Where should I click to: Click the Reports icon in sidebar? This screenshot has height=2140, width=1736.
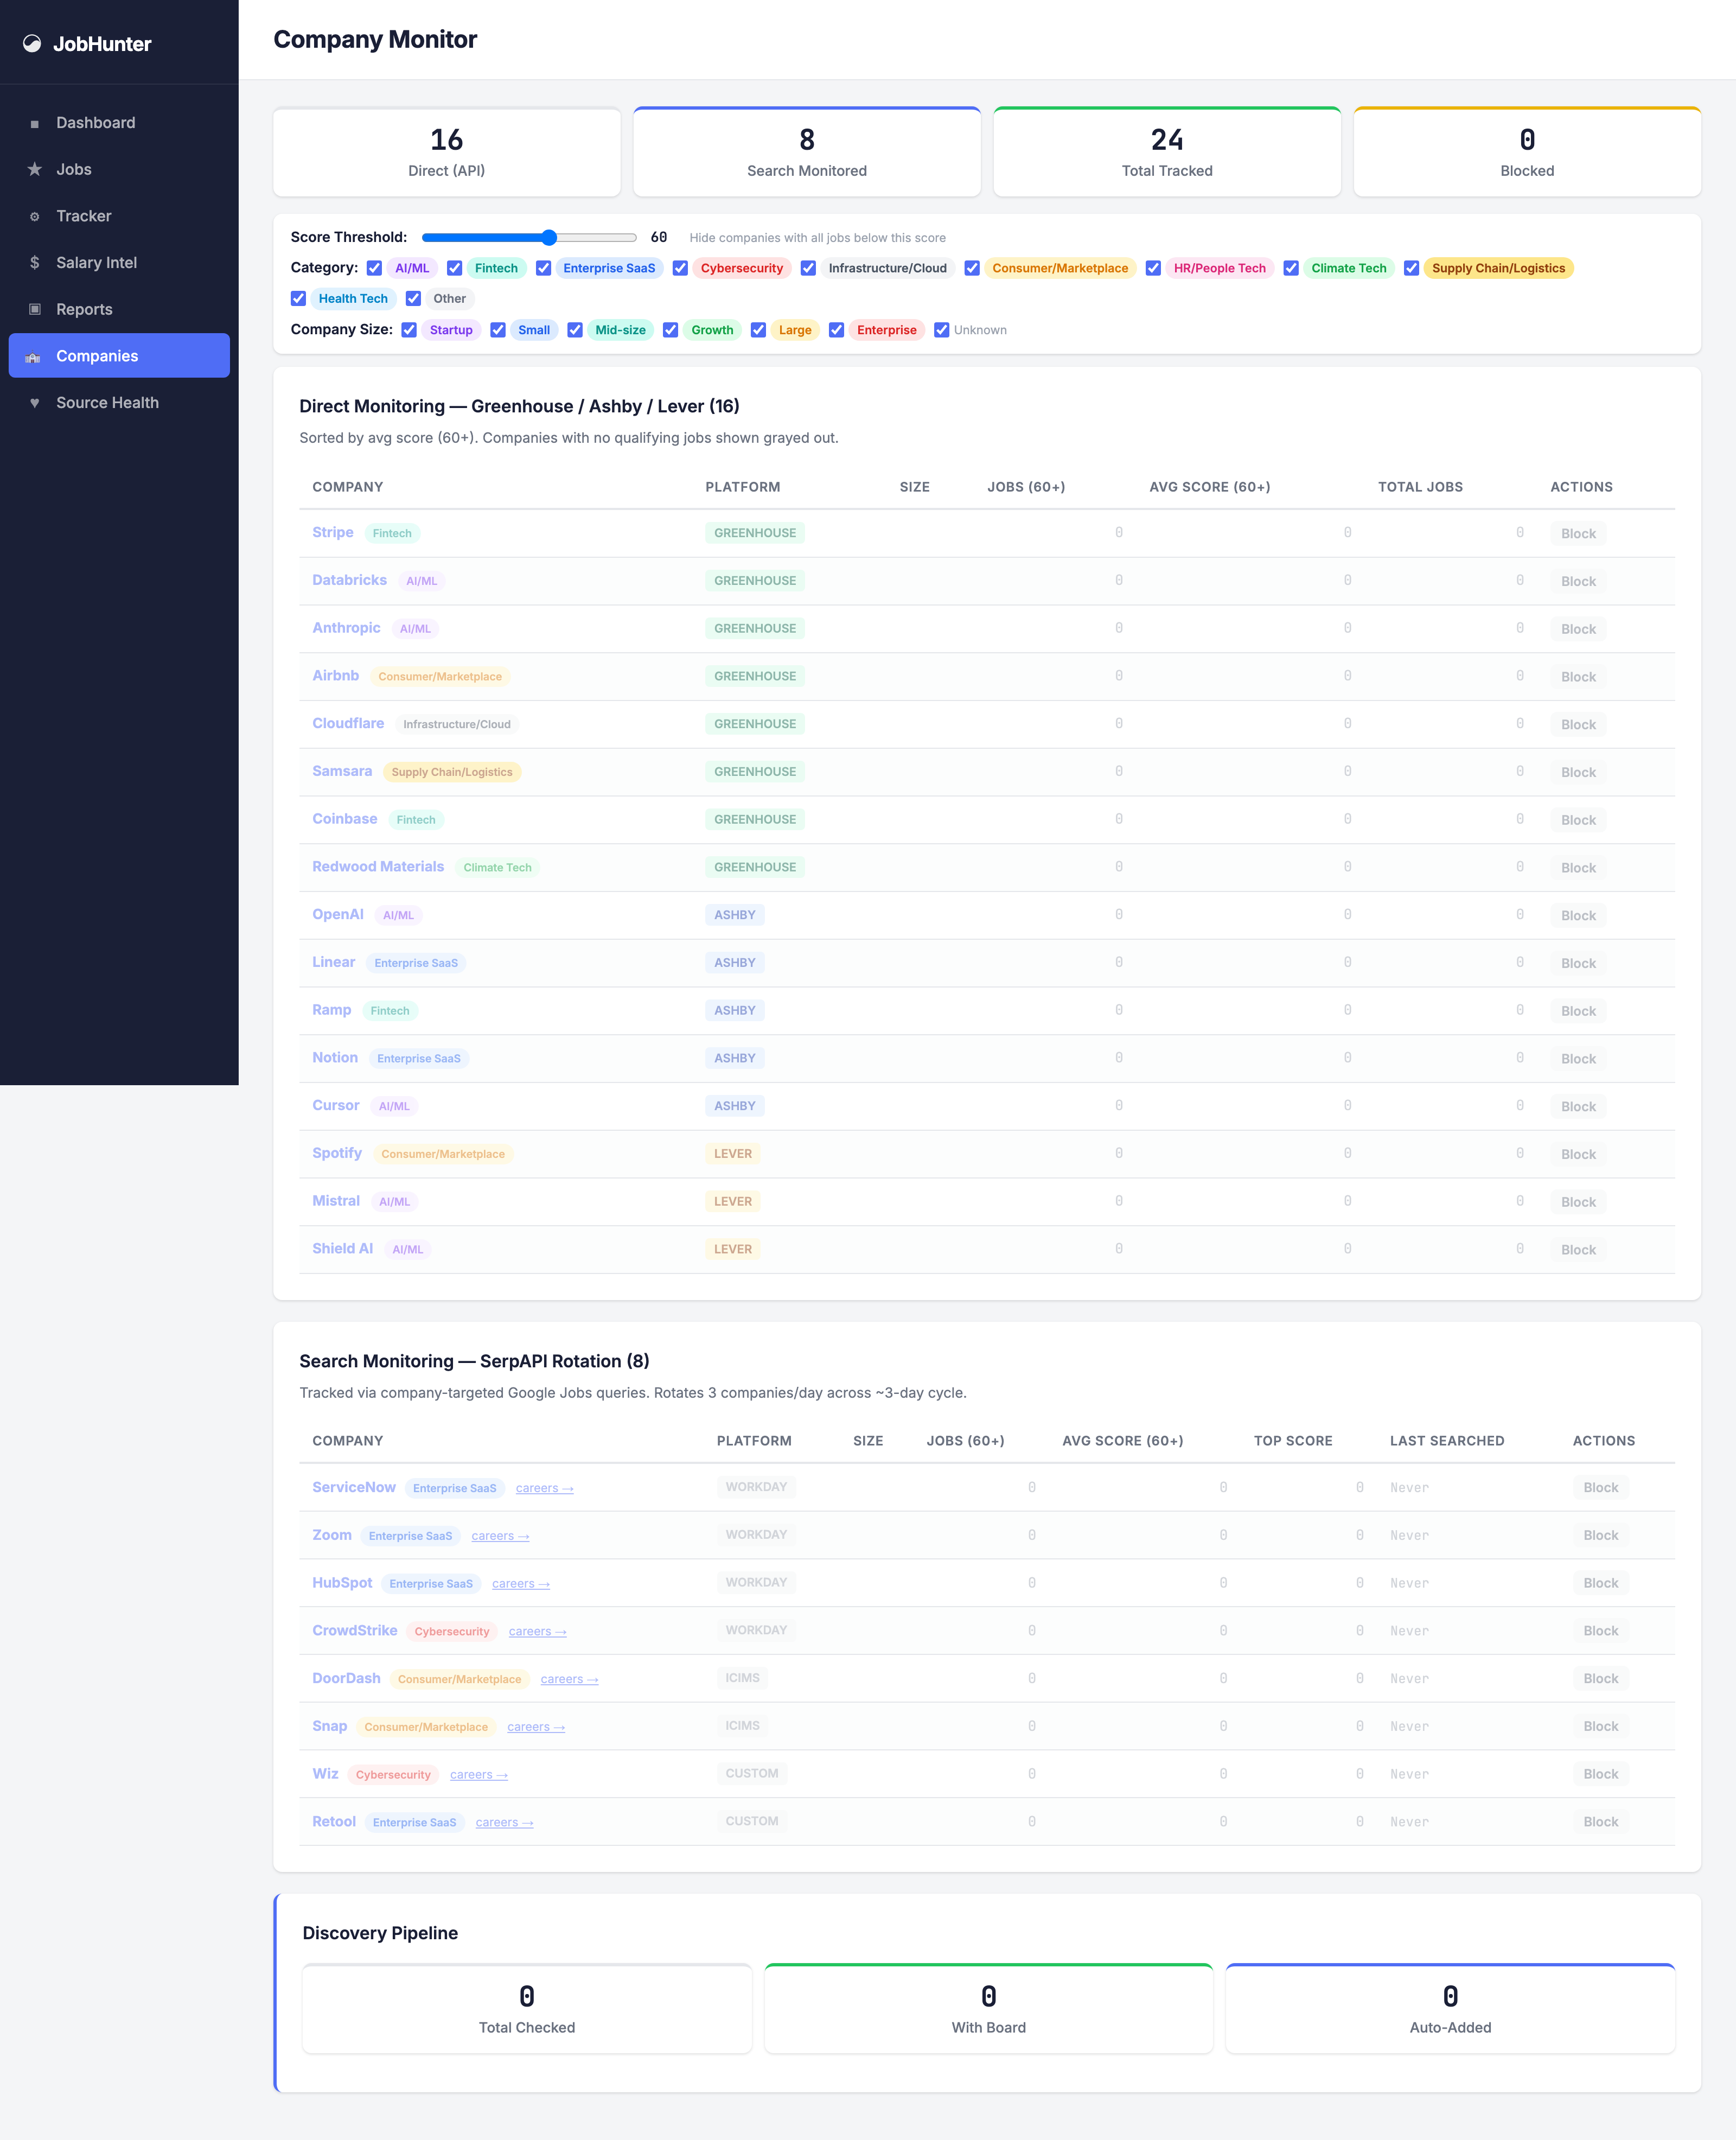[x=35, y=309]
